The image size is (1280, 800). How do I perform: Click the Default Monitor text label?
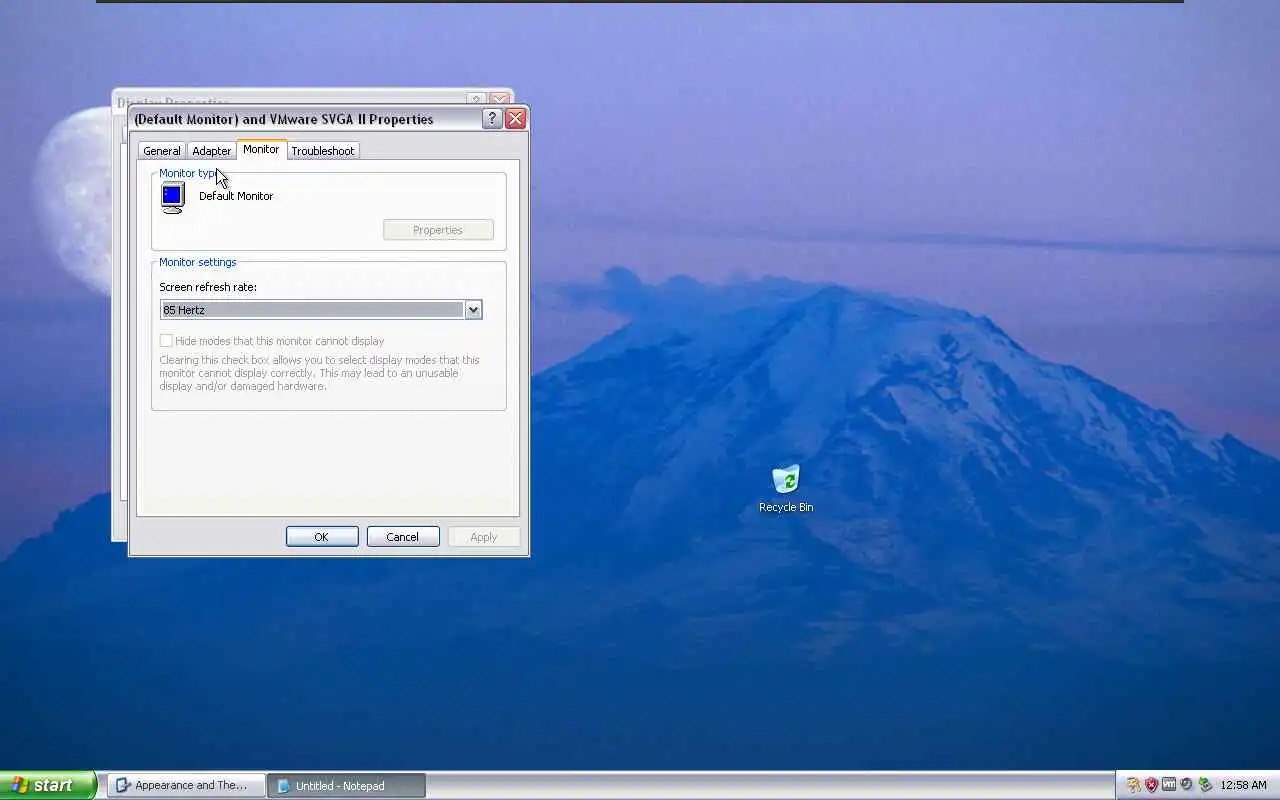point(236,196)
